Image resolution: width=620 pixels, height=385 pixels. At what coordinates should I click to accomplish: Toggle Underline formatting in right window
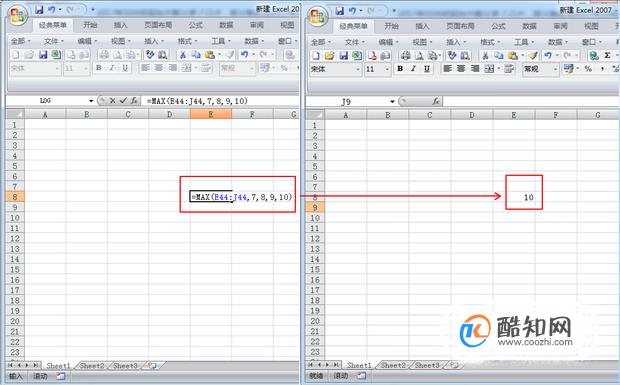[427, 69]
